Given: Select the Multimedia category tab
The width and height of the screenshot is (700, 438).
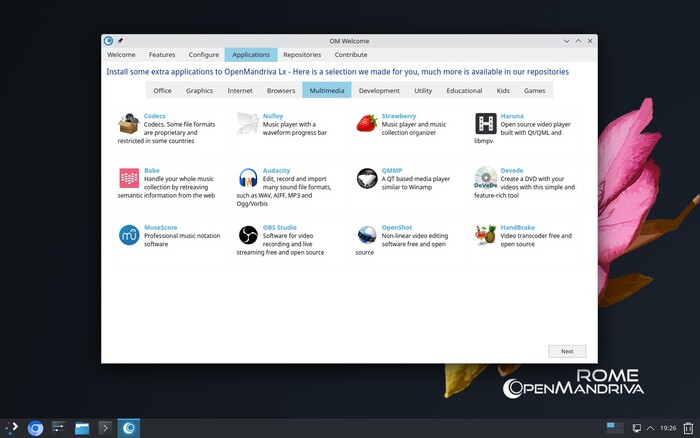Looking at the screenshot, I should [327, 90].
